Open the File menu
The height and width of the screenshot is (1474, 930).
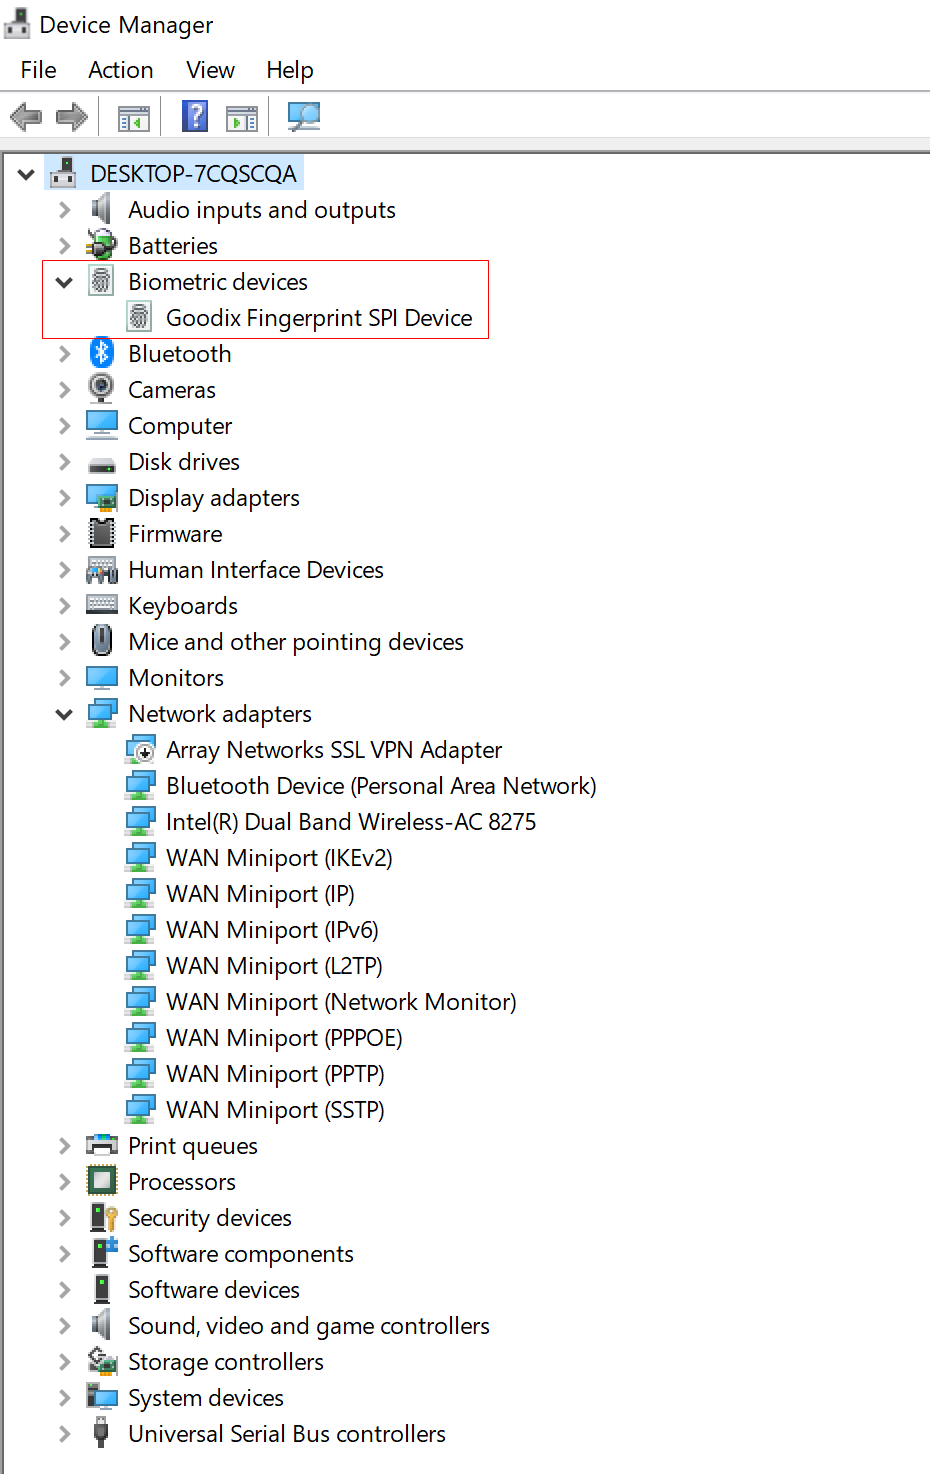[38, 70]
